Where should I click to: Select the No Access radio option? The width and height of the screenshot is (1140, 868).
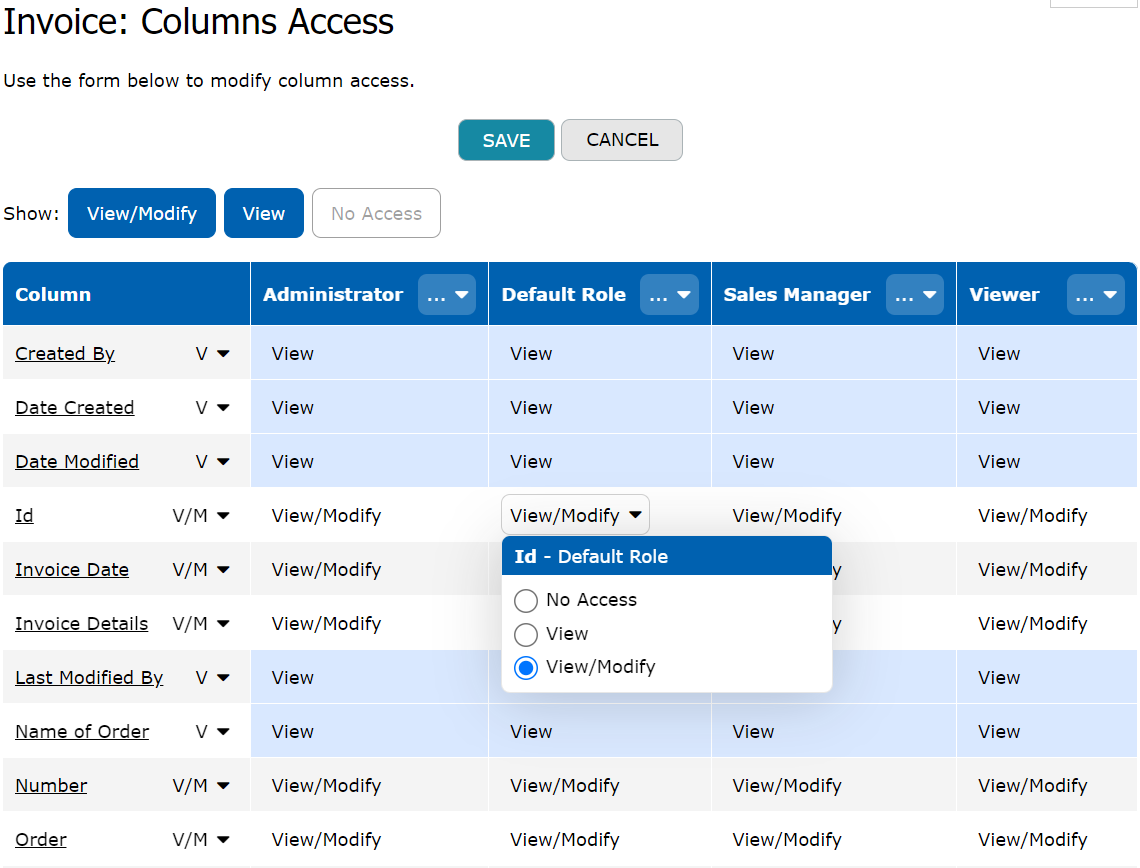(526, 600)
